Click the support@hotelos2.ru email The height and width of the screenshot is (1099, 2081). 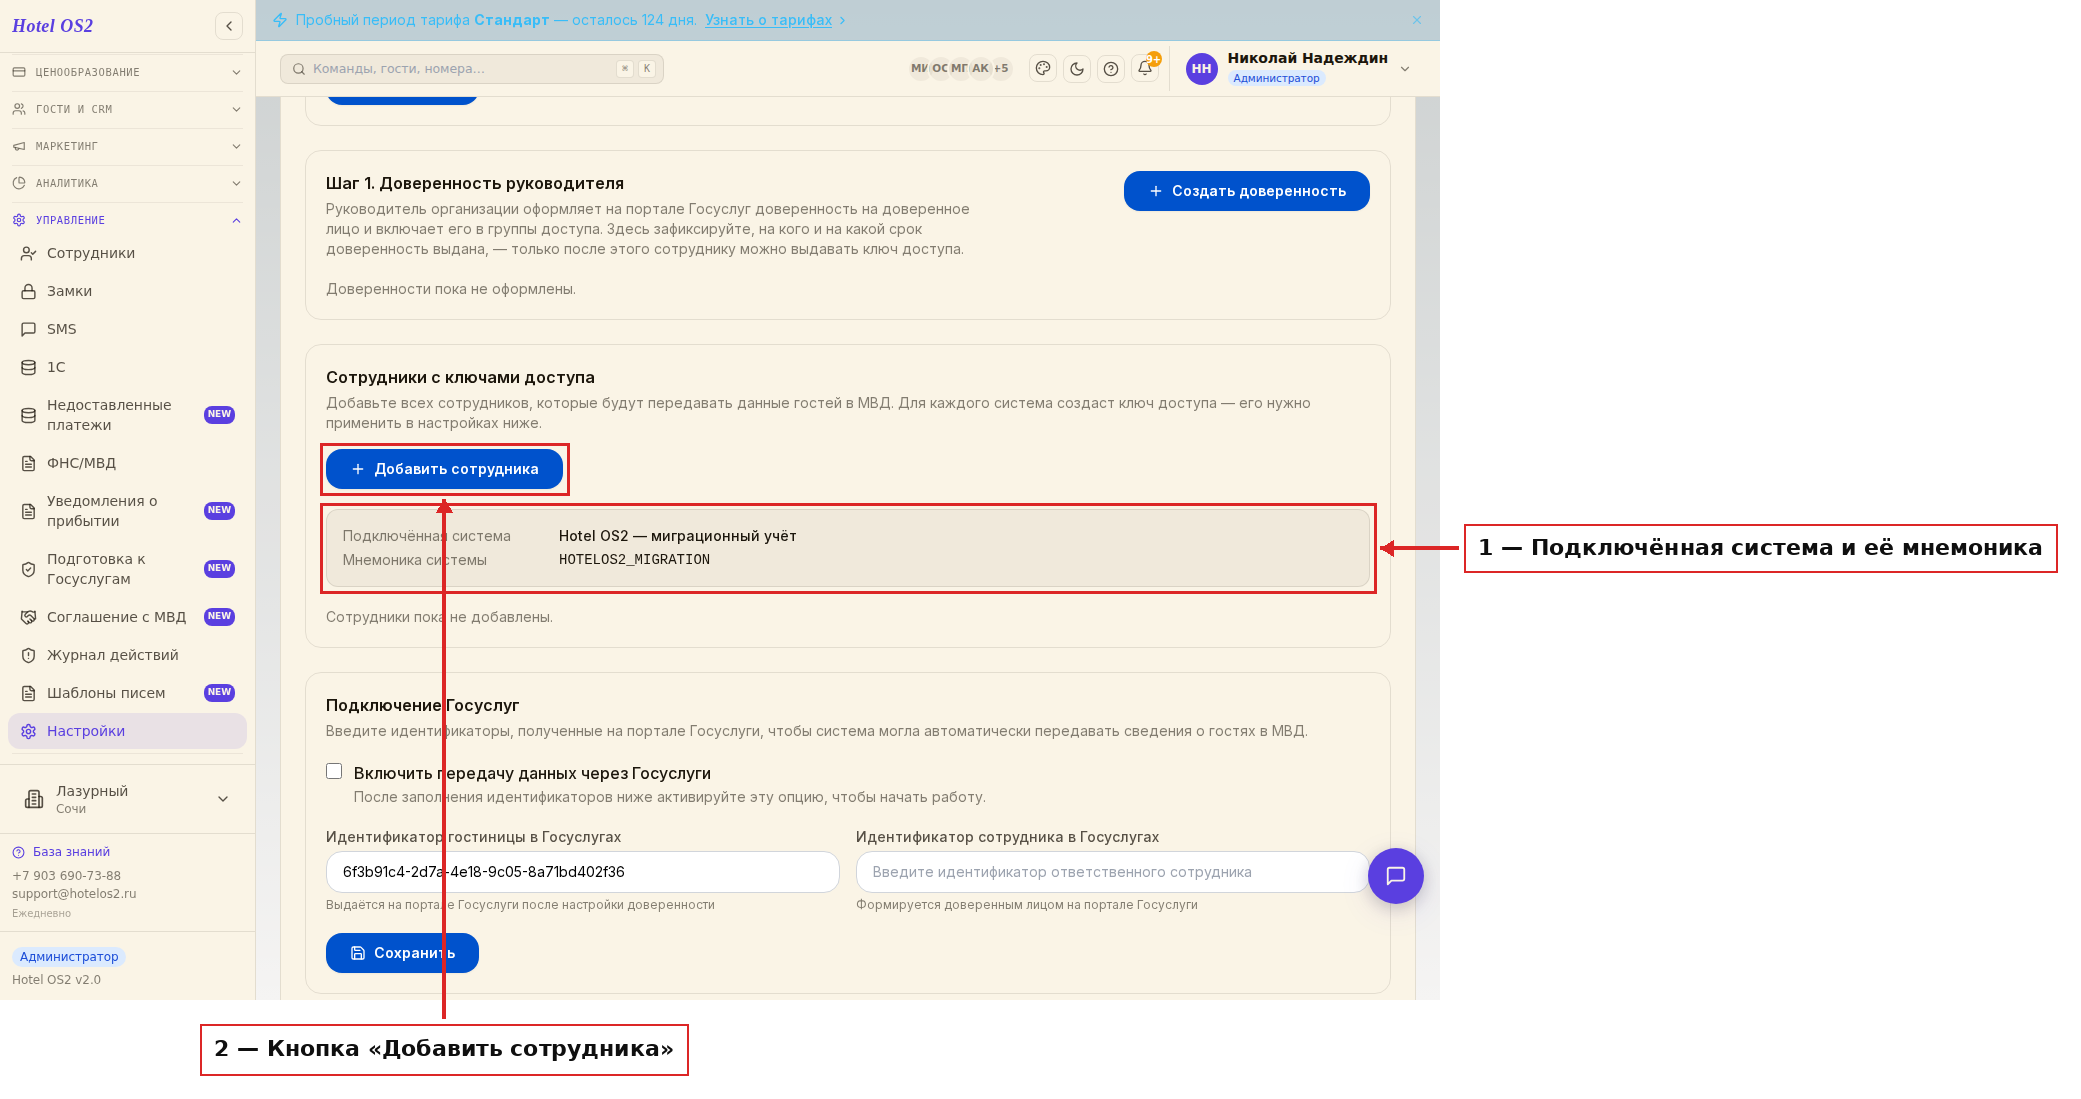click(74, 894)
